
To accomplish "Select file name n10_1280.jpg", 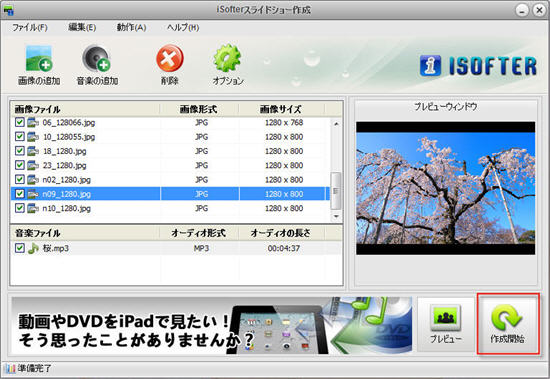I will tap(67, 208).
